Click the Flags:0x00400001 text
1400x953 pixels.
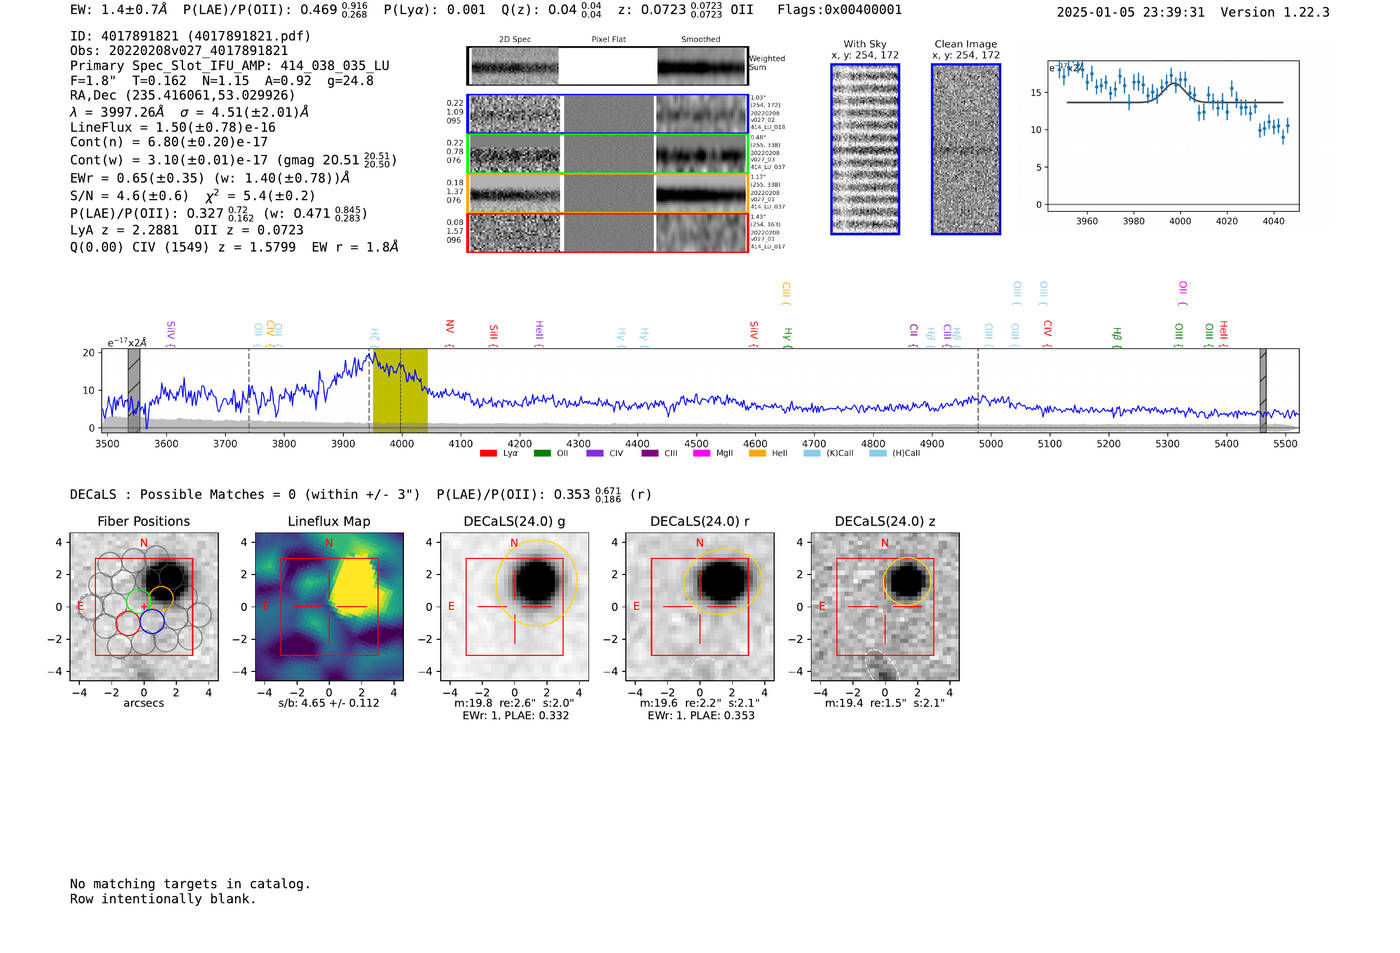pyautogui.click(x=839, y=10)
